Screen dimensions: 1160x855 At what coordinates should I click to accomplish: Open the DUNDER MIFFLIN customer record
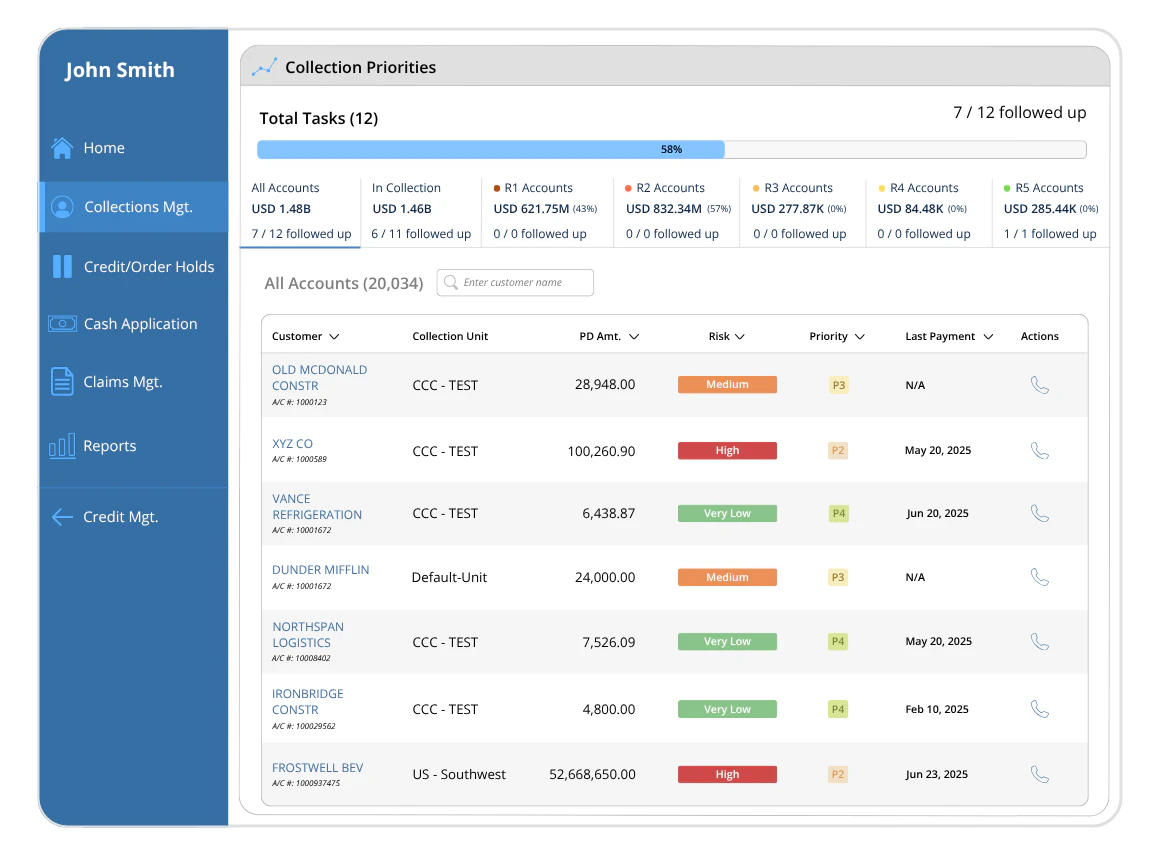point(320,568)
